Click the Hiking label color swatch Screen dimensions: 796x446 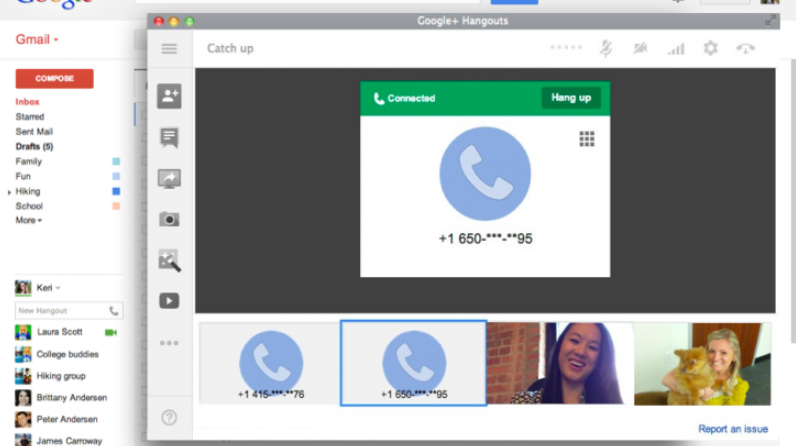click(116, 191)
